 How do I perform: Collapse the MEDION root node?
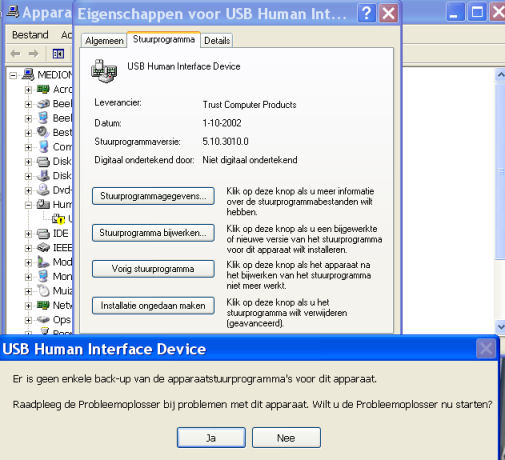pos(13,75)
